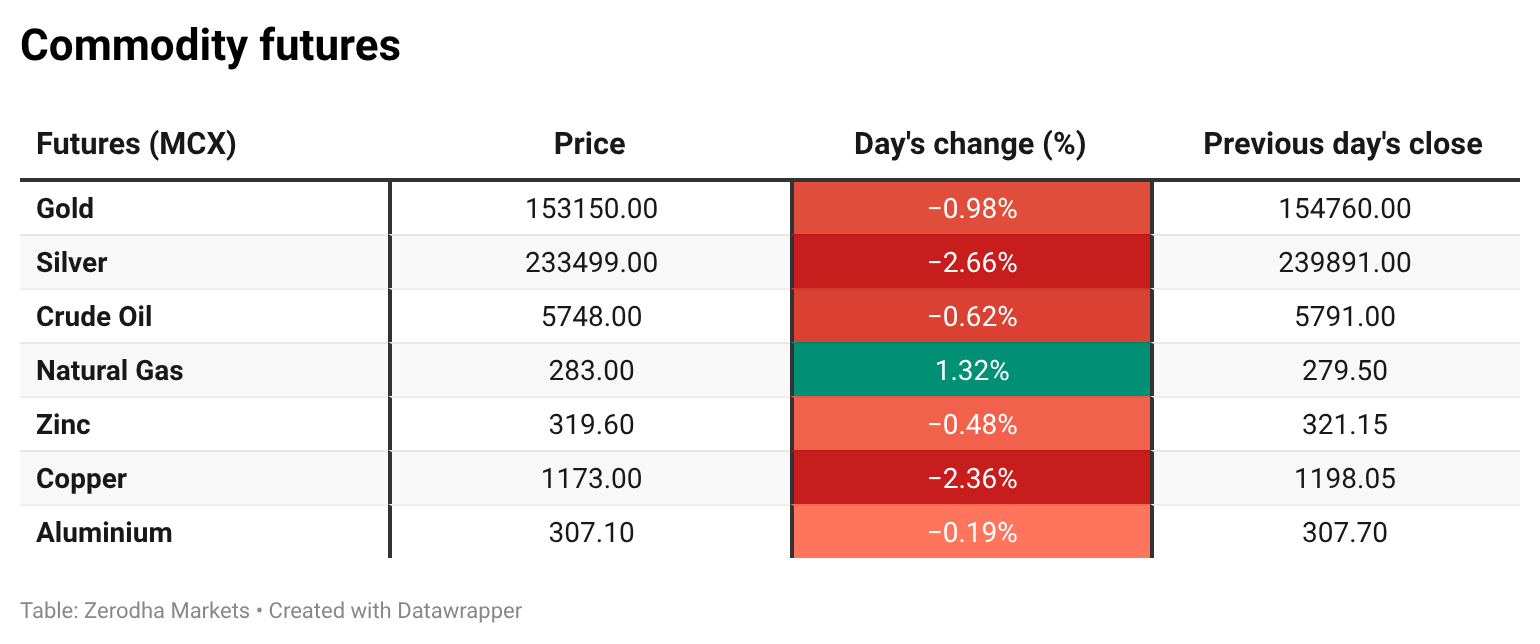Select Silver's dark red −2.66% cell
The height and width of the screenshot is (644, 1540).
972,263
